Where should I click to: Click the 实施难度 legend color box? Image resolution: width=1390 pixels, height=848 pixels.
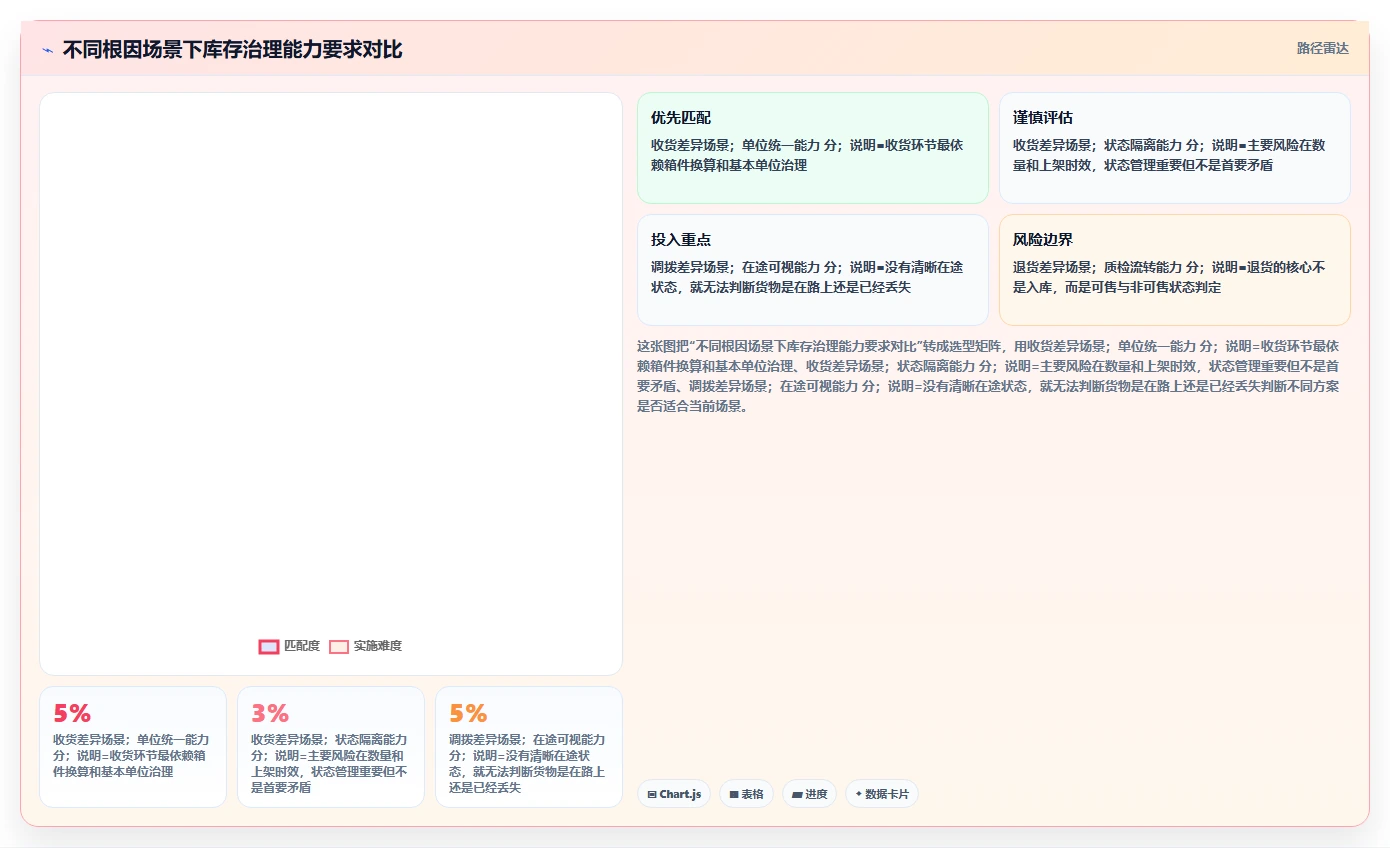[x=339, y=646]
